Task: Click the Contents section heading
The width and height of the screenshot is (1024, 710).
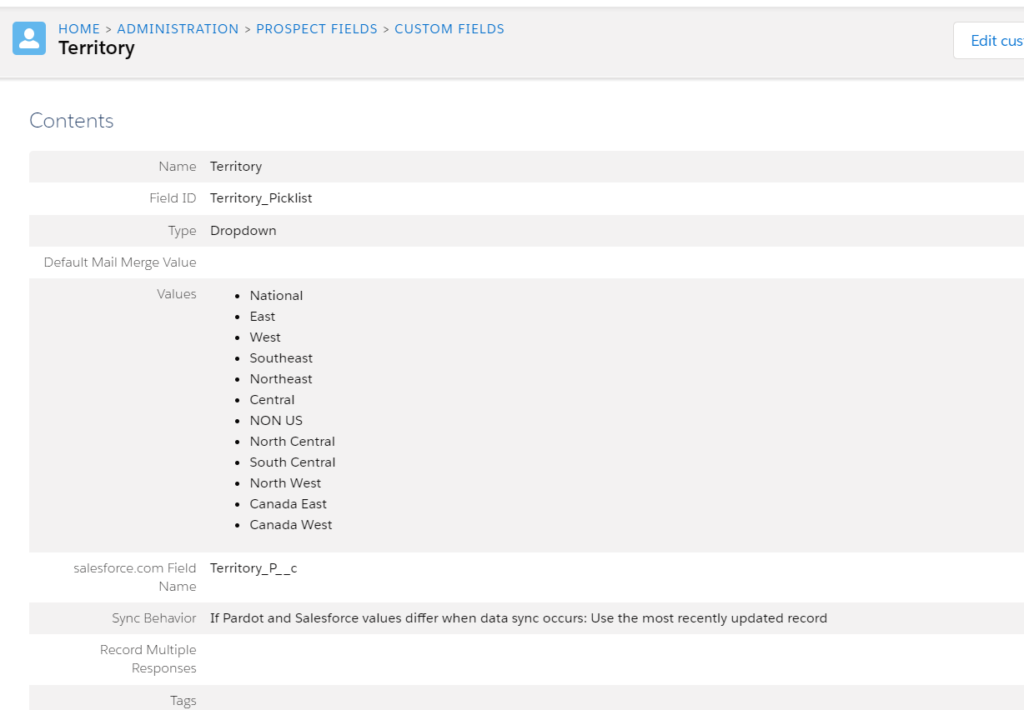Action: point(71,121)
